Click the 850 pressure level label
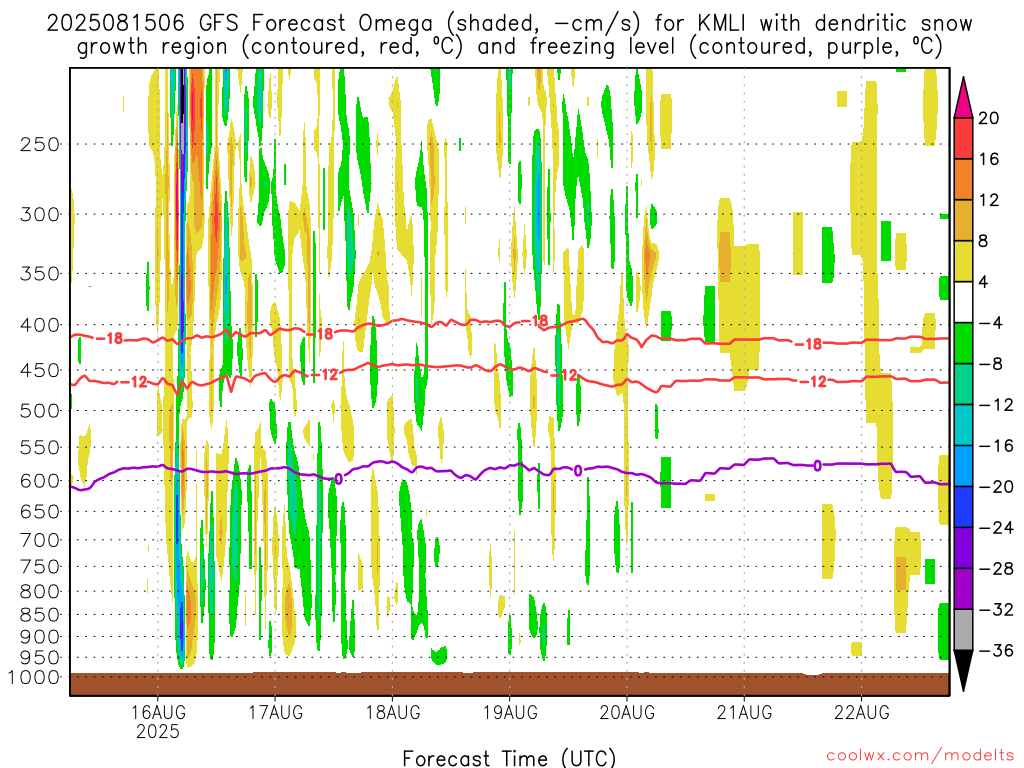Image resolution: width=1024 pixels, height=768 pixels. (40, 615)
